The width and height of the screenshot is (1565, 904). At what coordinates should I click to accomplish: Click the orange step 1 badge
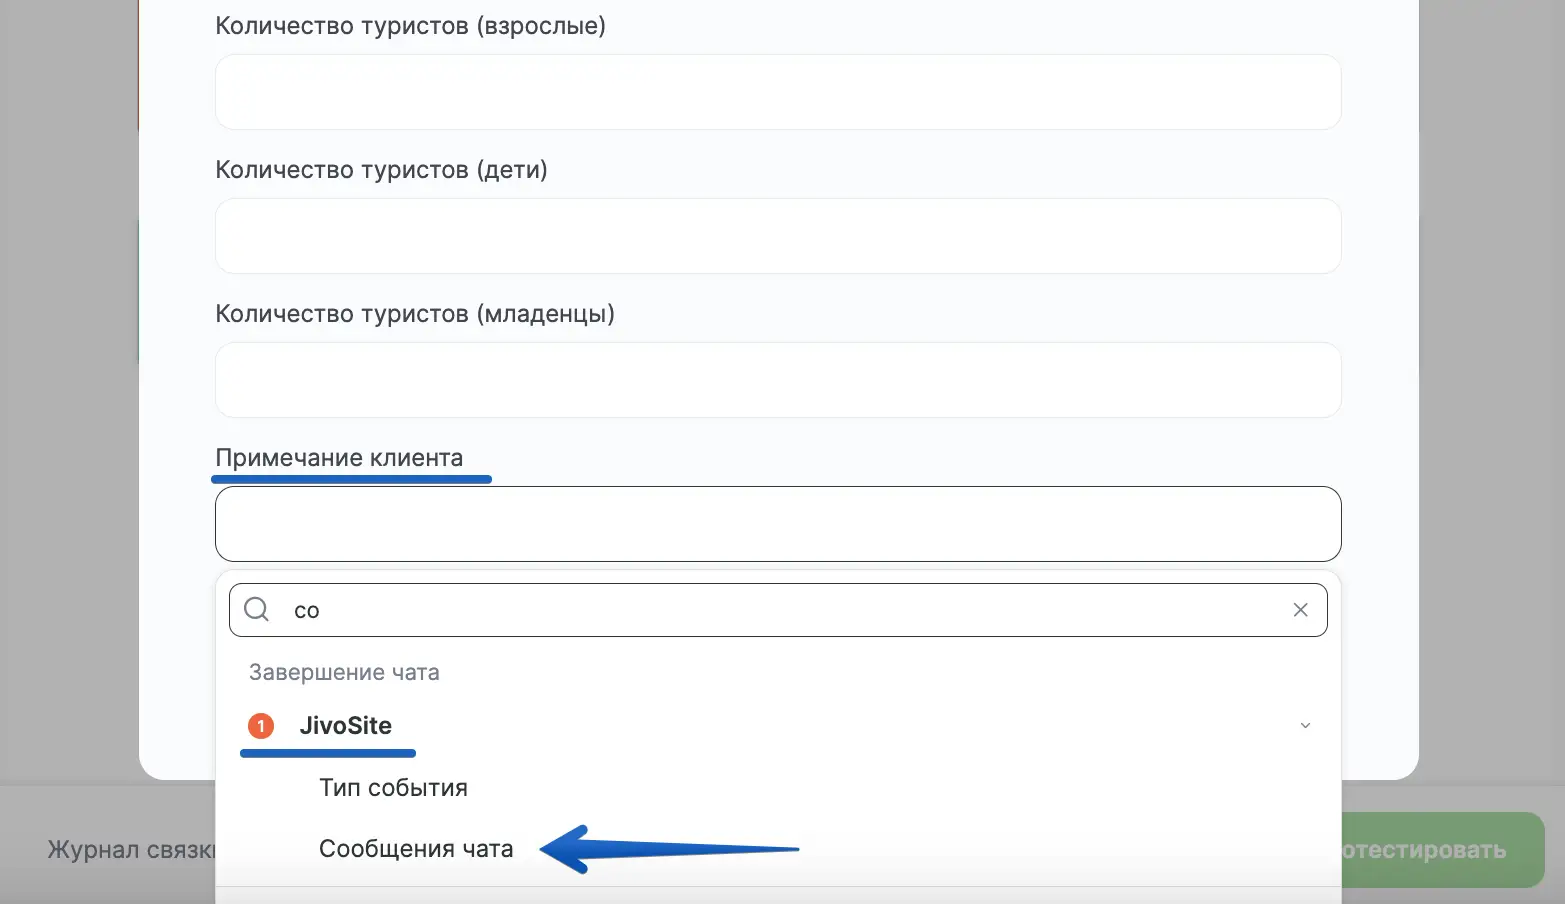click(x=261, y=726)
